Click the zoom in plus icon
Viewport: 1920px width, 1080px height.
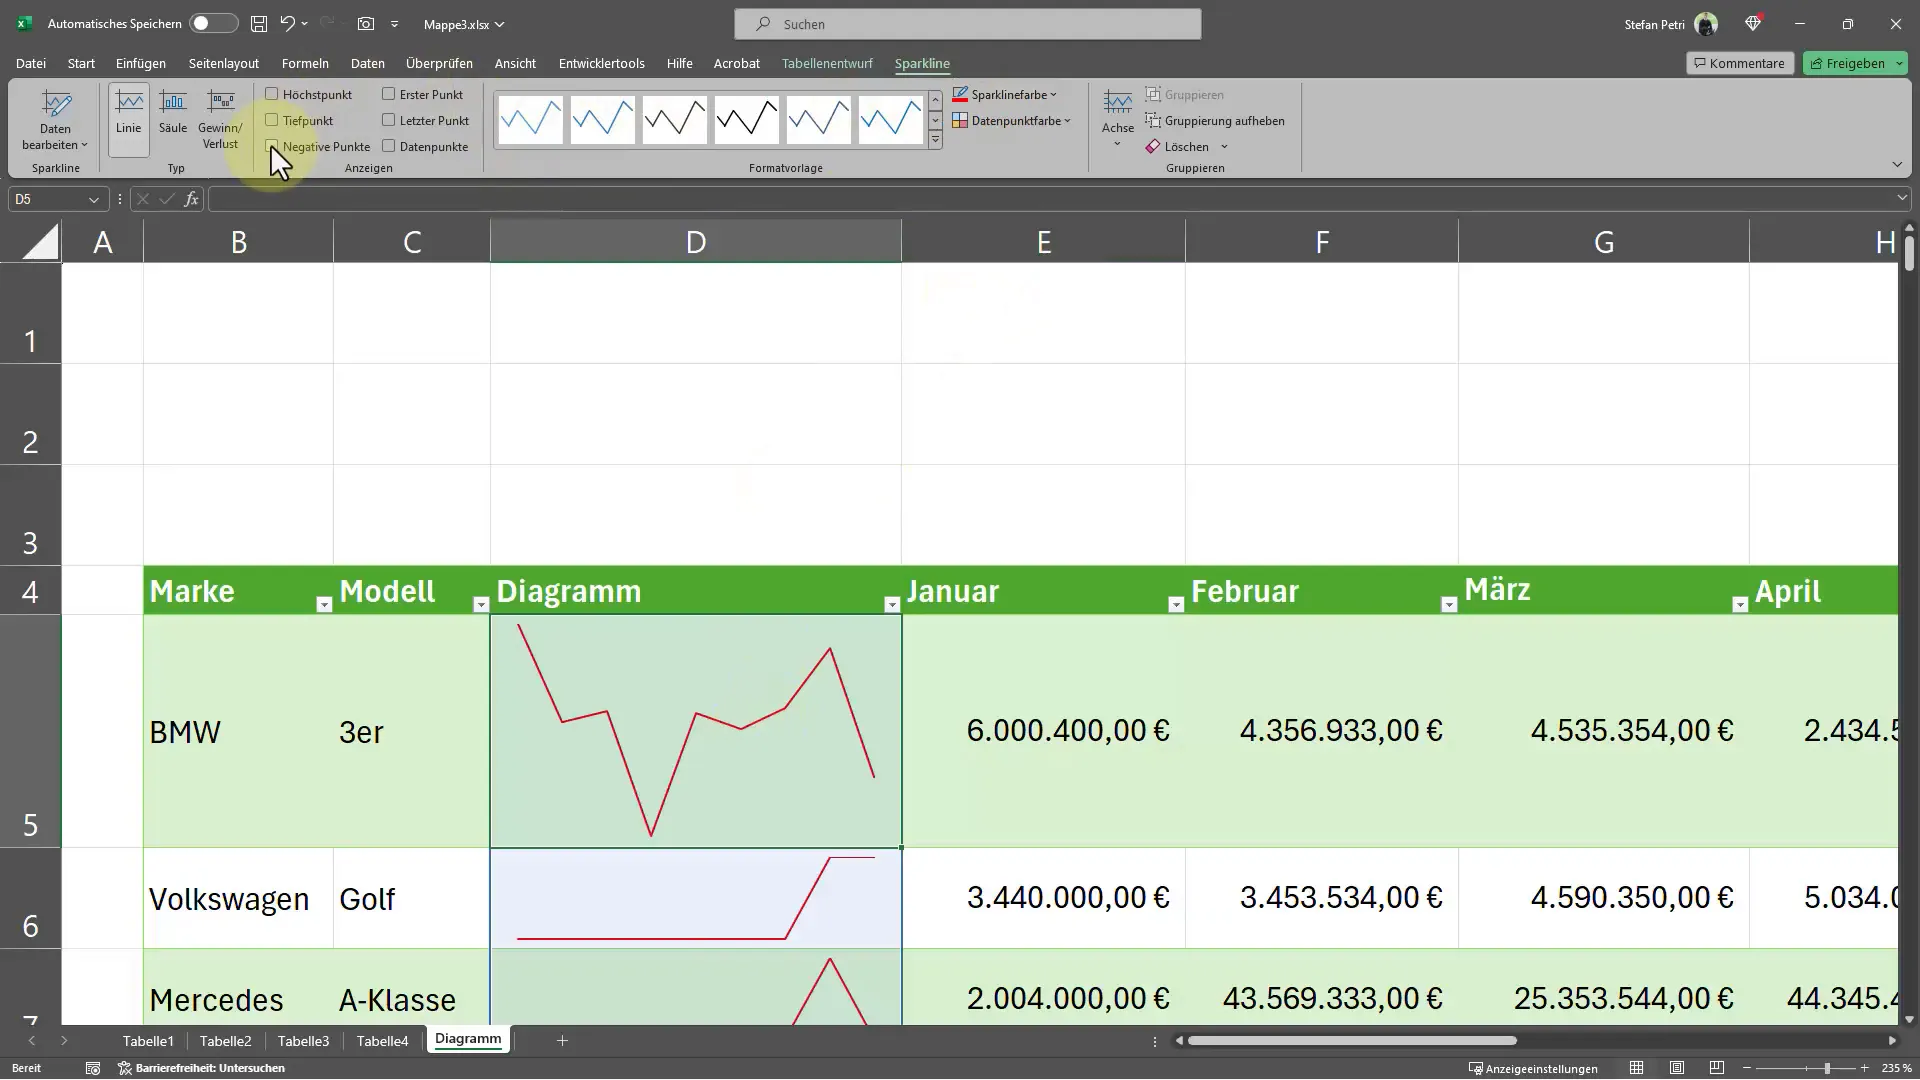click(1864, 1068)
